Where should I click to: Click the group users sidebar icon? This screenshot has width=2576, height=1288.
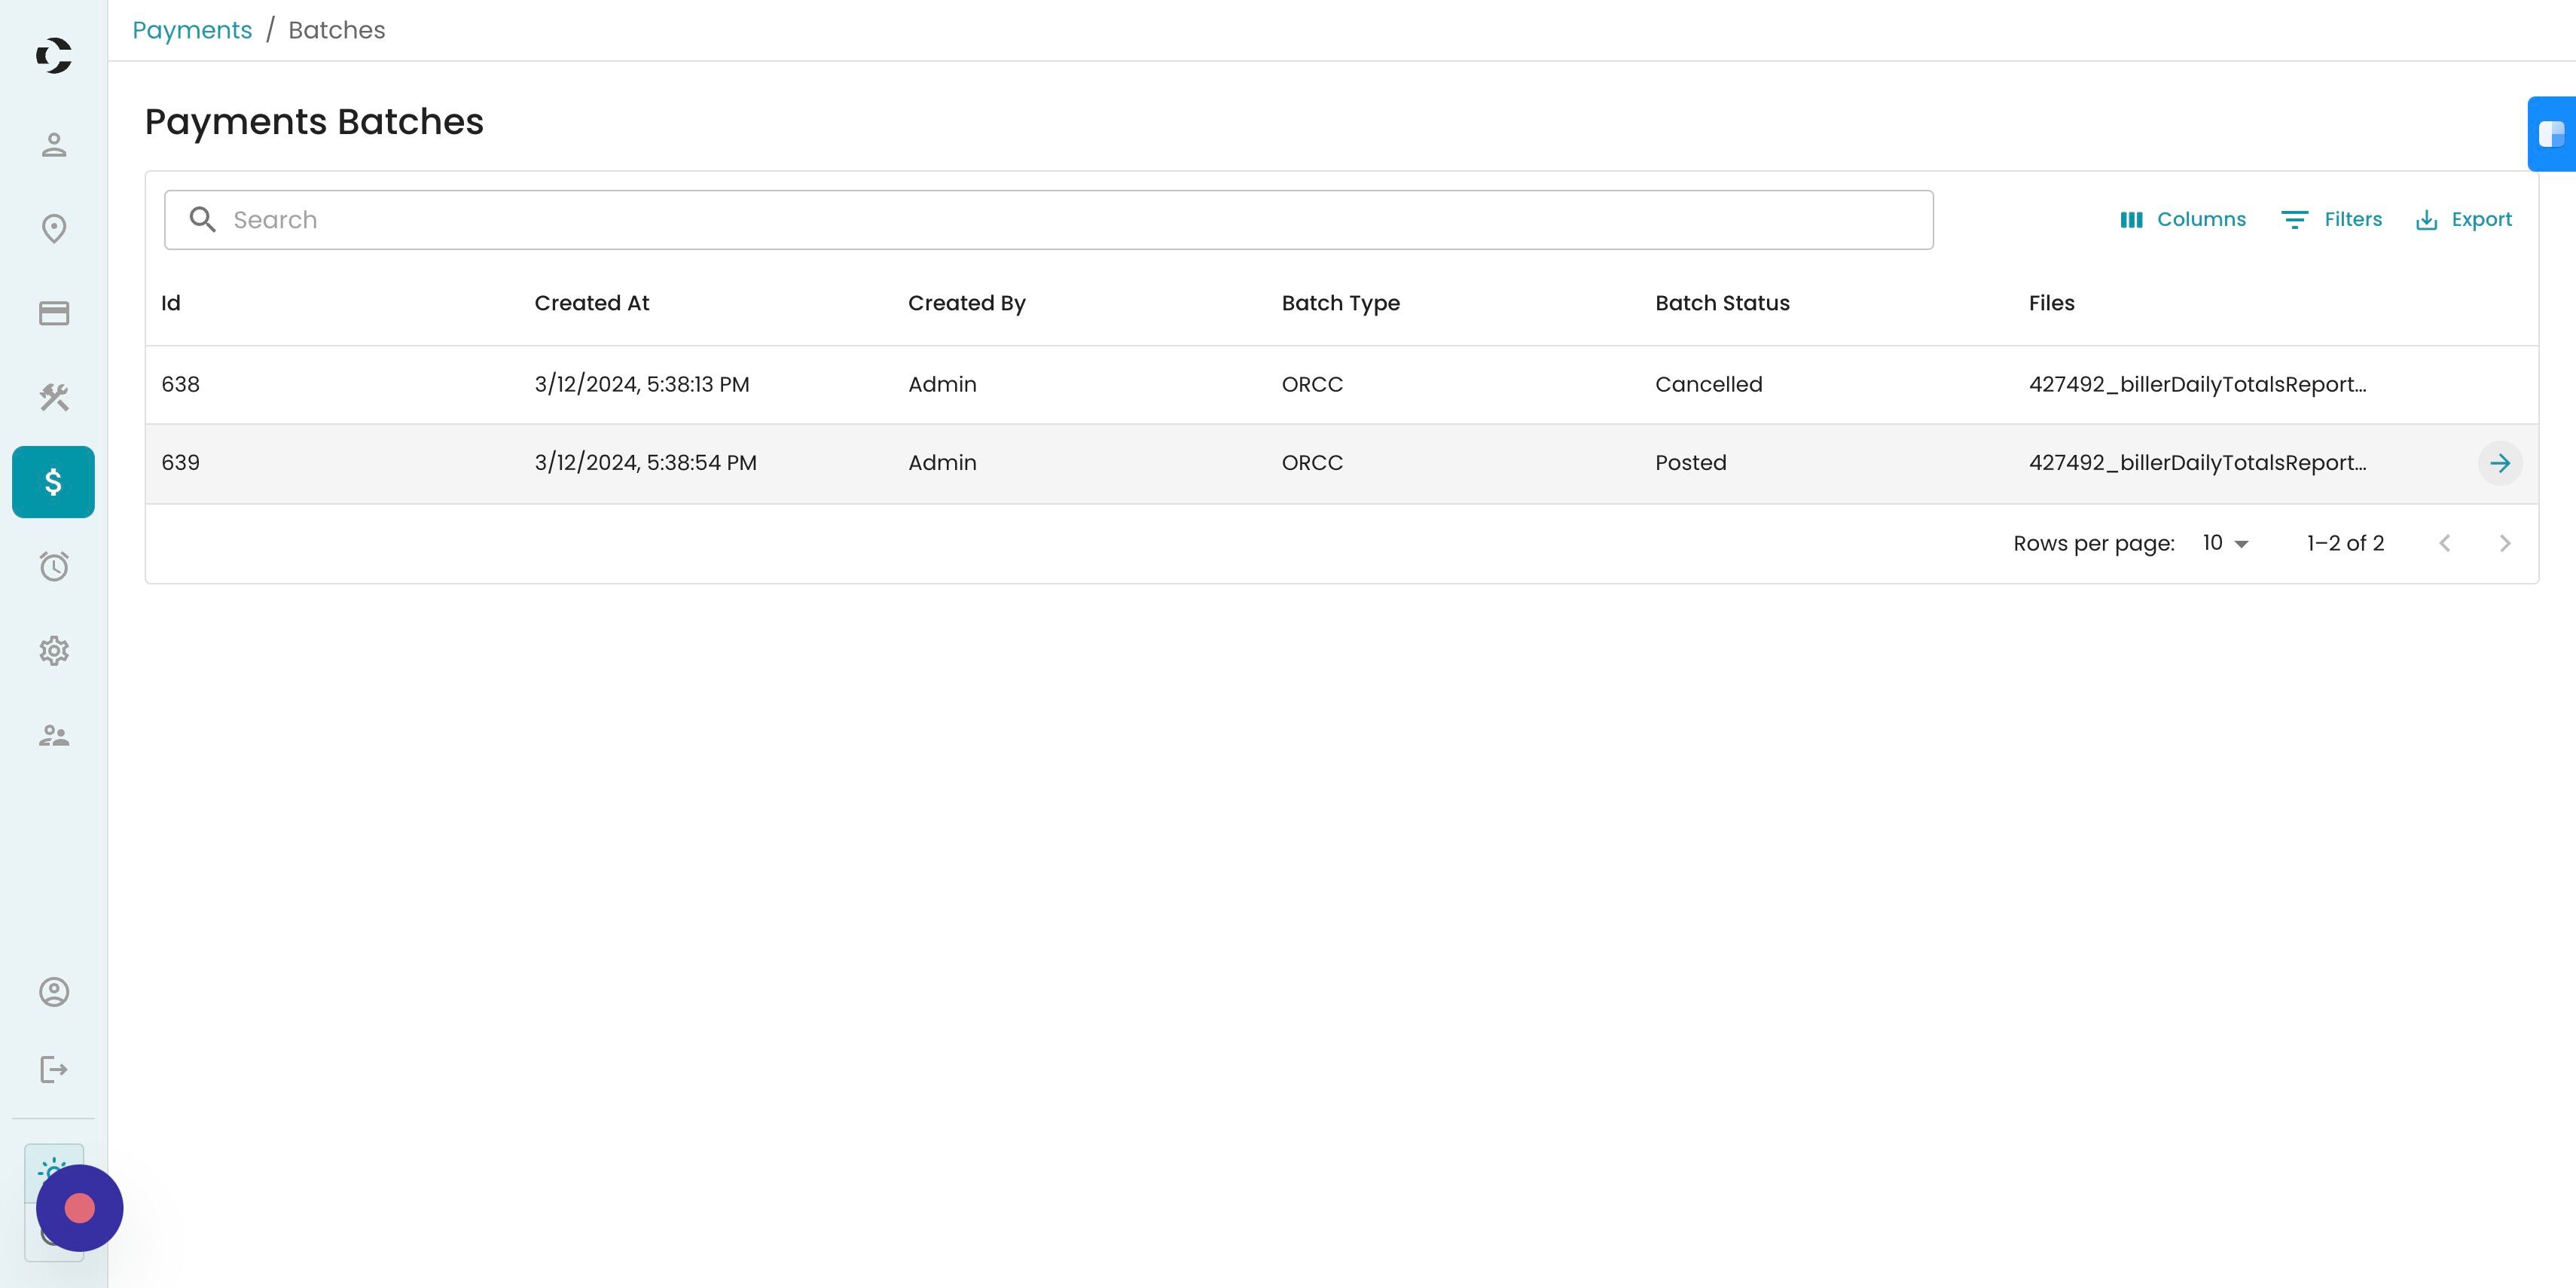[54, 736]
